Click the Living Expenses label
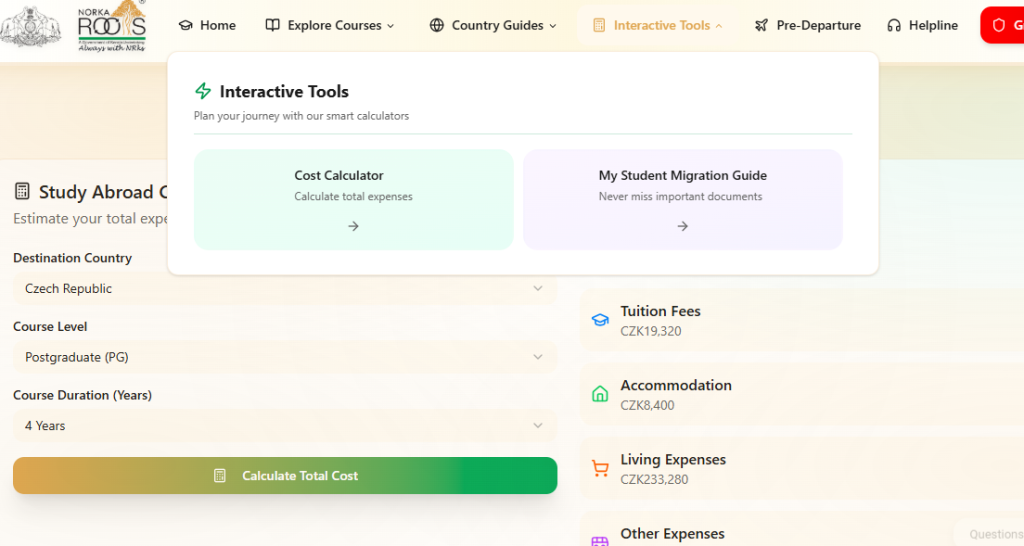This screenshot has width=1024, height=546. click(673, 459)
